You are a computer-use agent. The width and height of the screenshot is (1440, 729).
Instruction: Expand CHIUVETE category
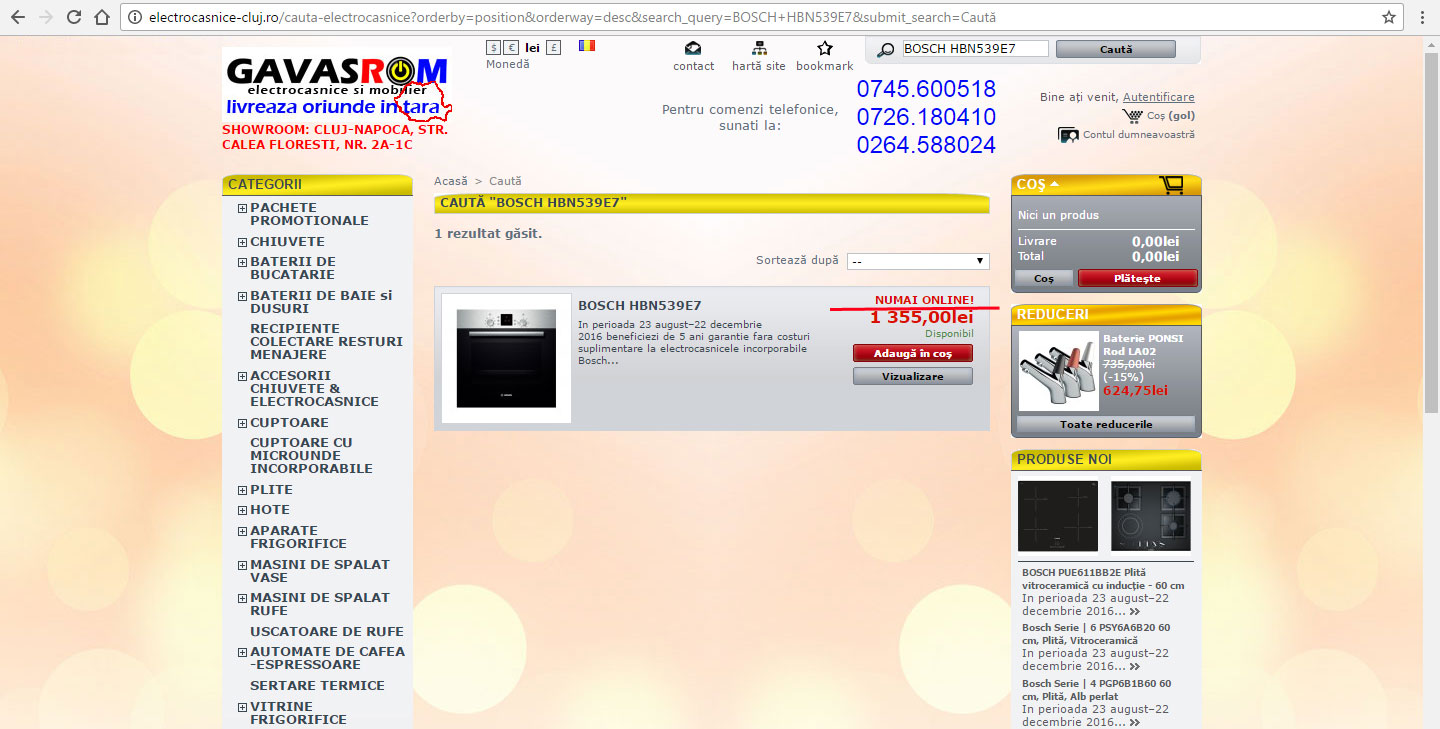pos(242,242)
